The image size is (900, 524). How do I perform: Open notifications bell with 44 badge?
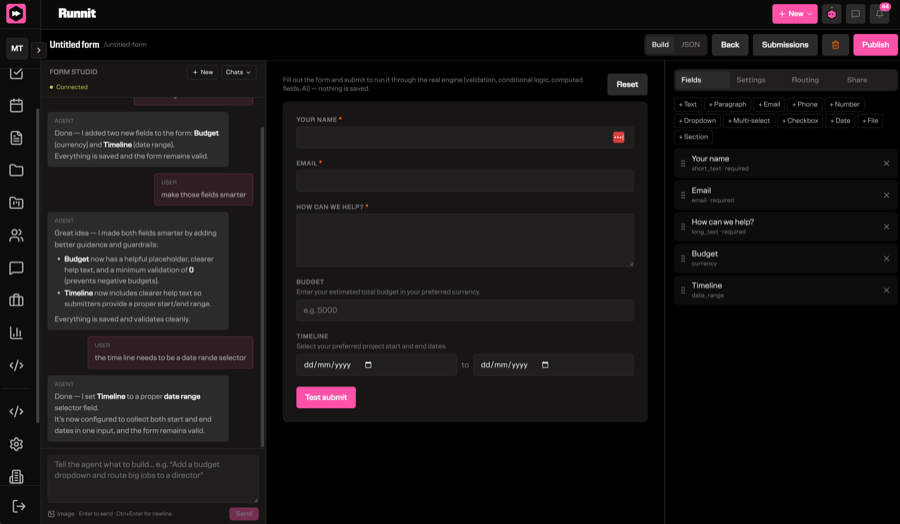[x=879, y=14]
